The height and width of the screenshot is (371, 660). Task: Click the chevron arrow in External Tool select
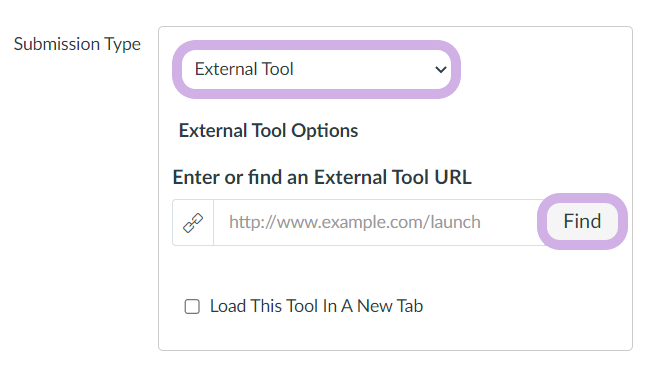coord(440,69)
